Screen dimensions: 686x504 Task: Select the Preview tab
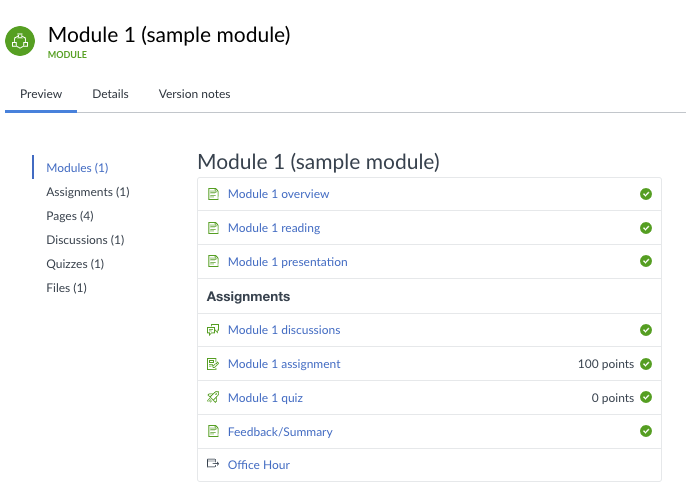41,94
